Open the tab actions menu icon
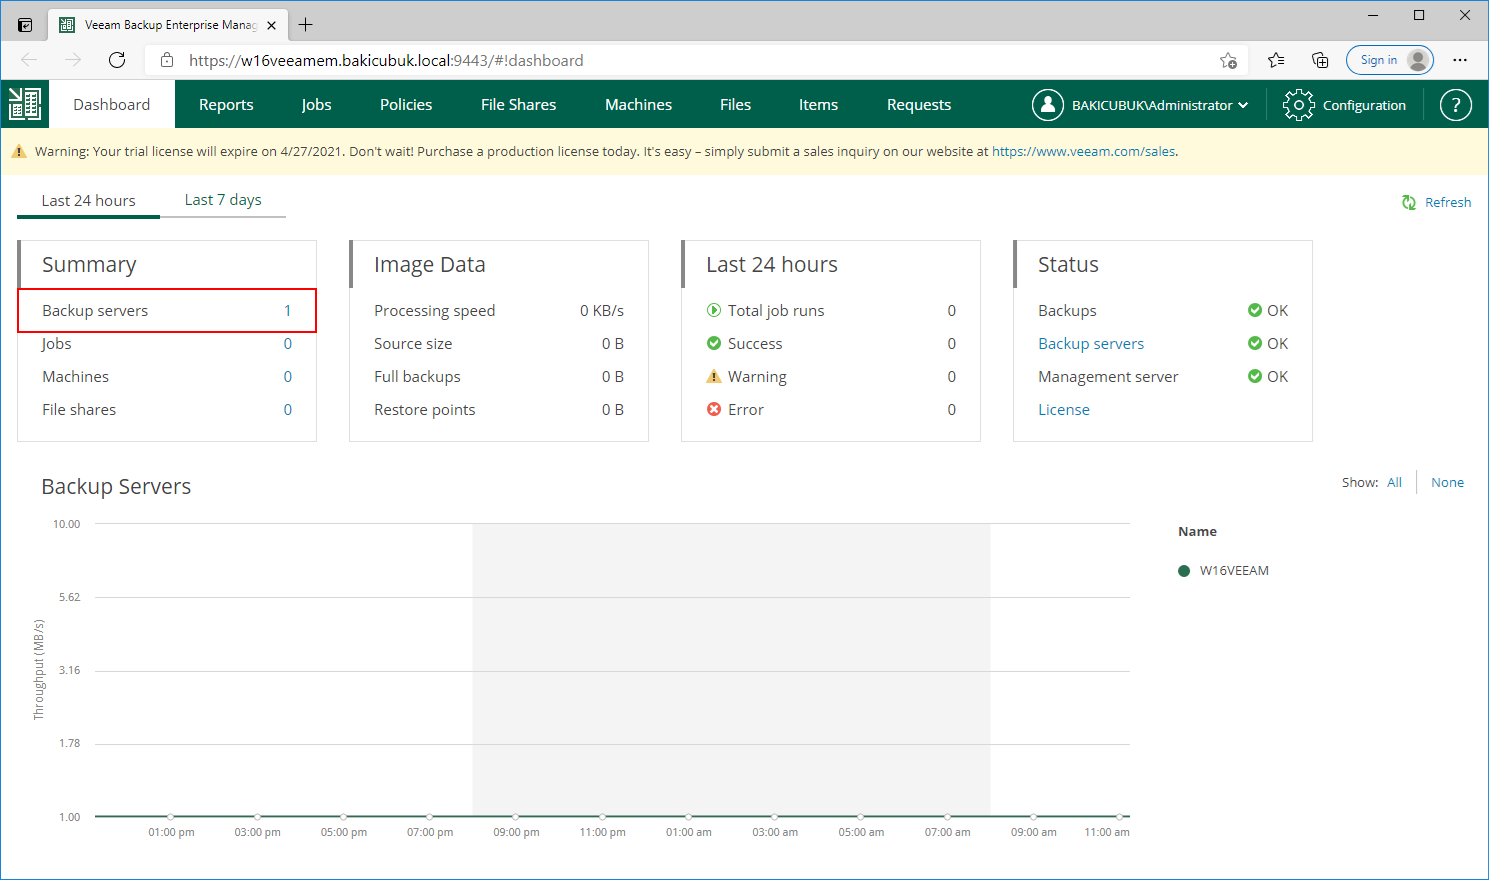The image size is (1489, 880). tap(25, 25)
